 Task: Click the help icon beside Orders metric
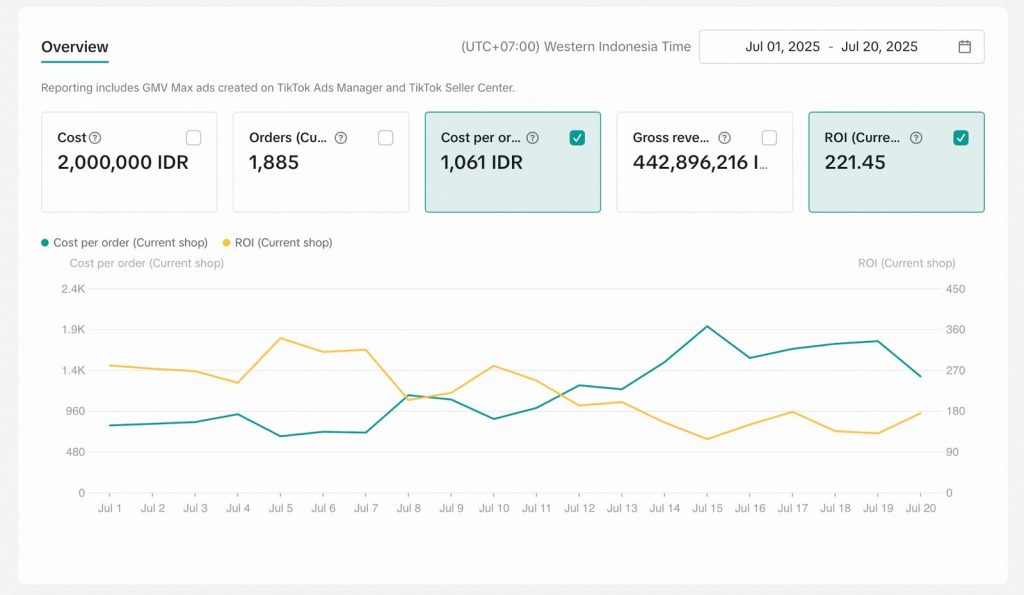pos(341,138)
